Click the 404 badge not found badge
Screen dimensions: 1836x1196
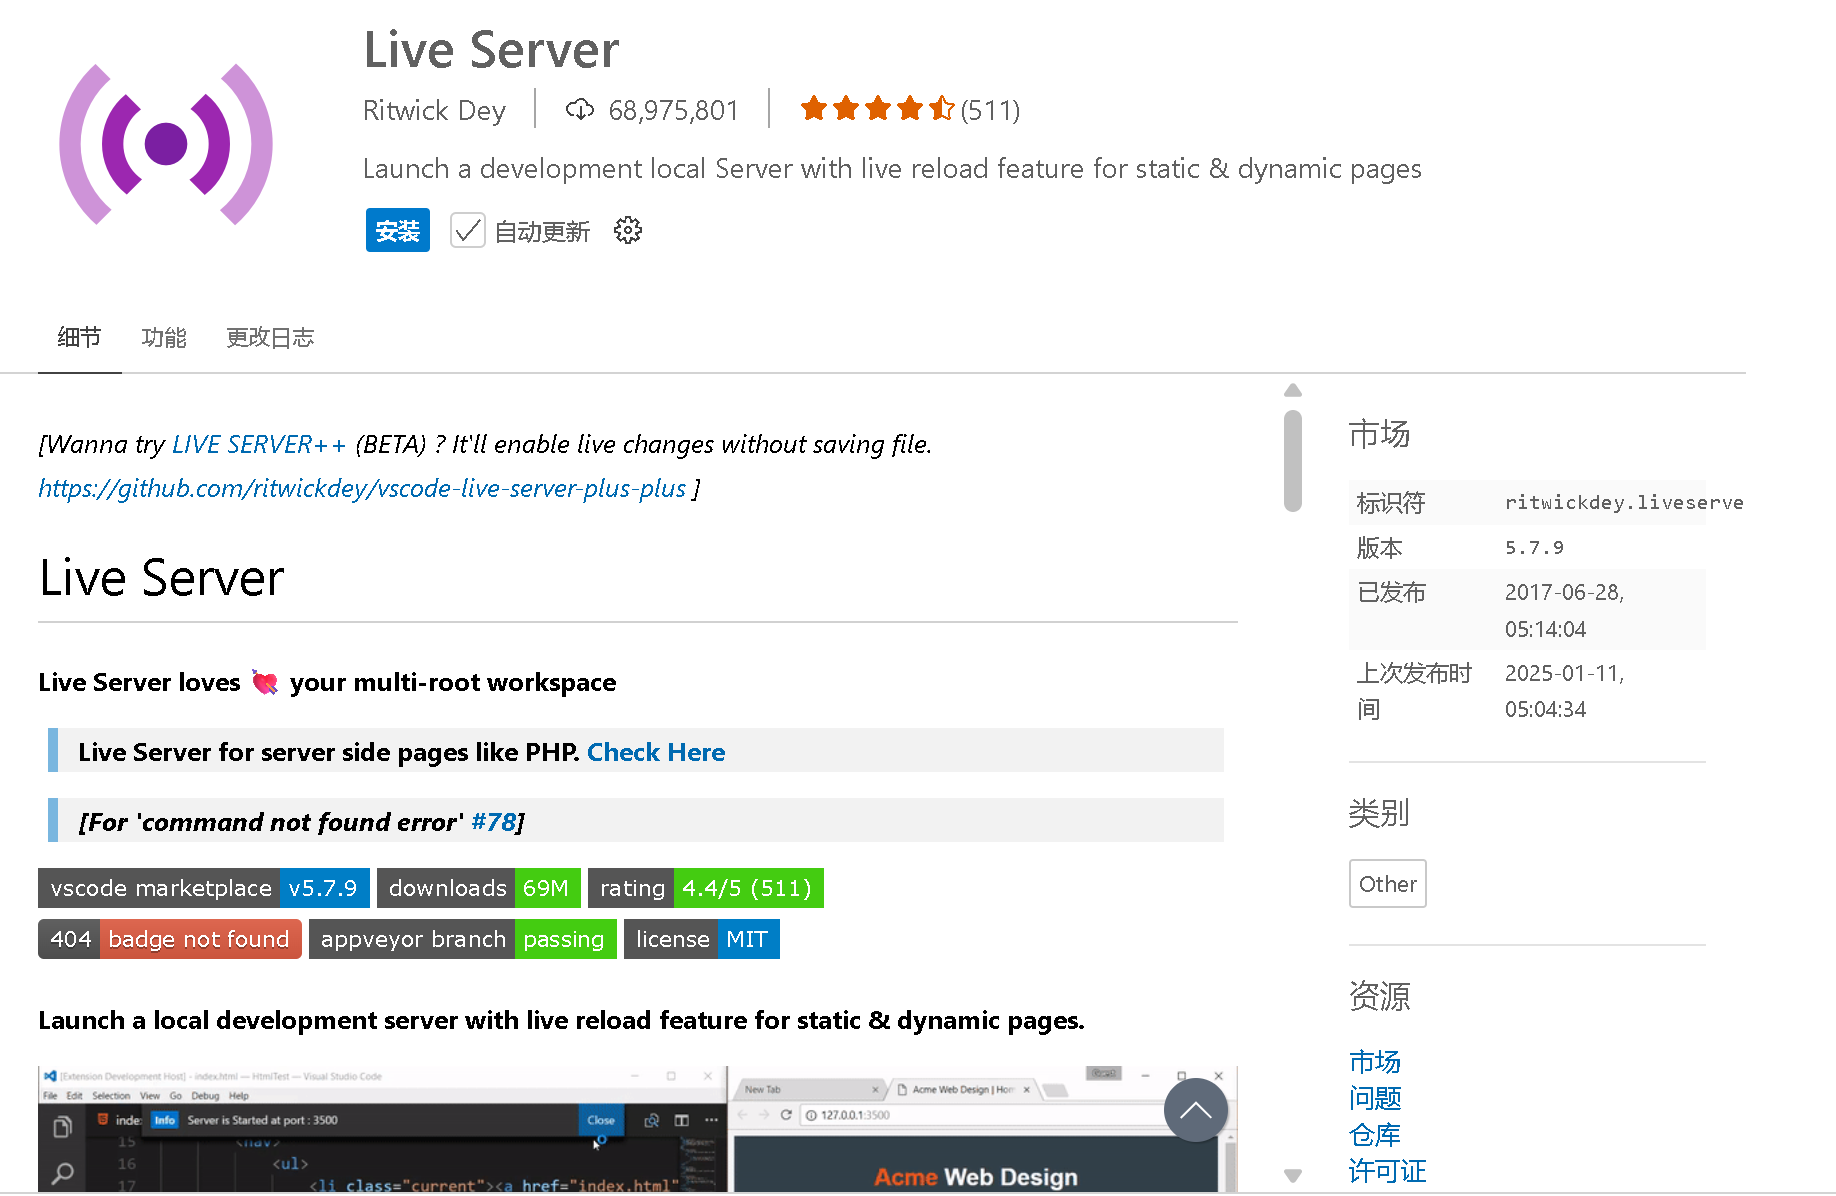click(170, 939)
